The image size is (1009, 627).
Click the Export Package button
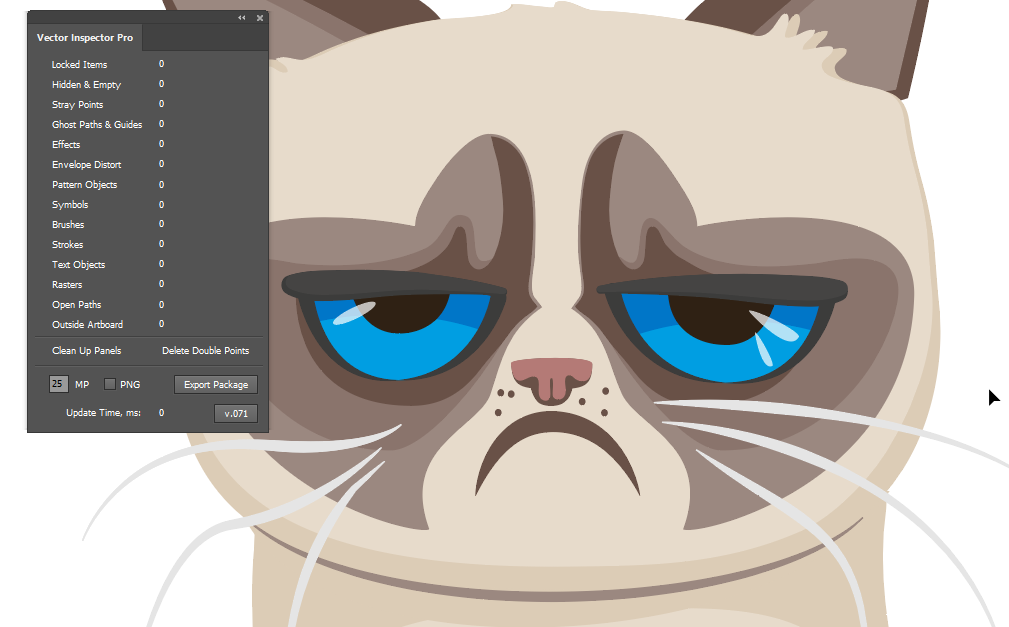tap(216, 384)
